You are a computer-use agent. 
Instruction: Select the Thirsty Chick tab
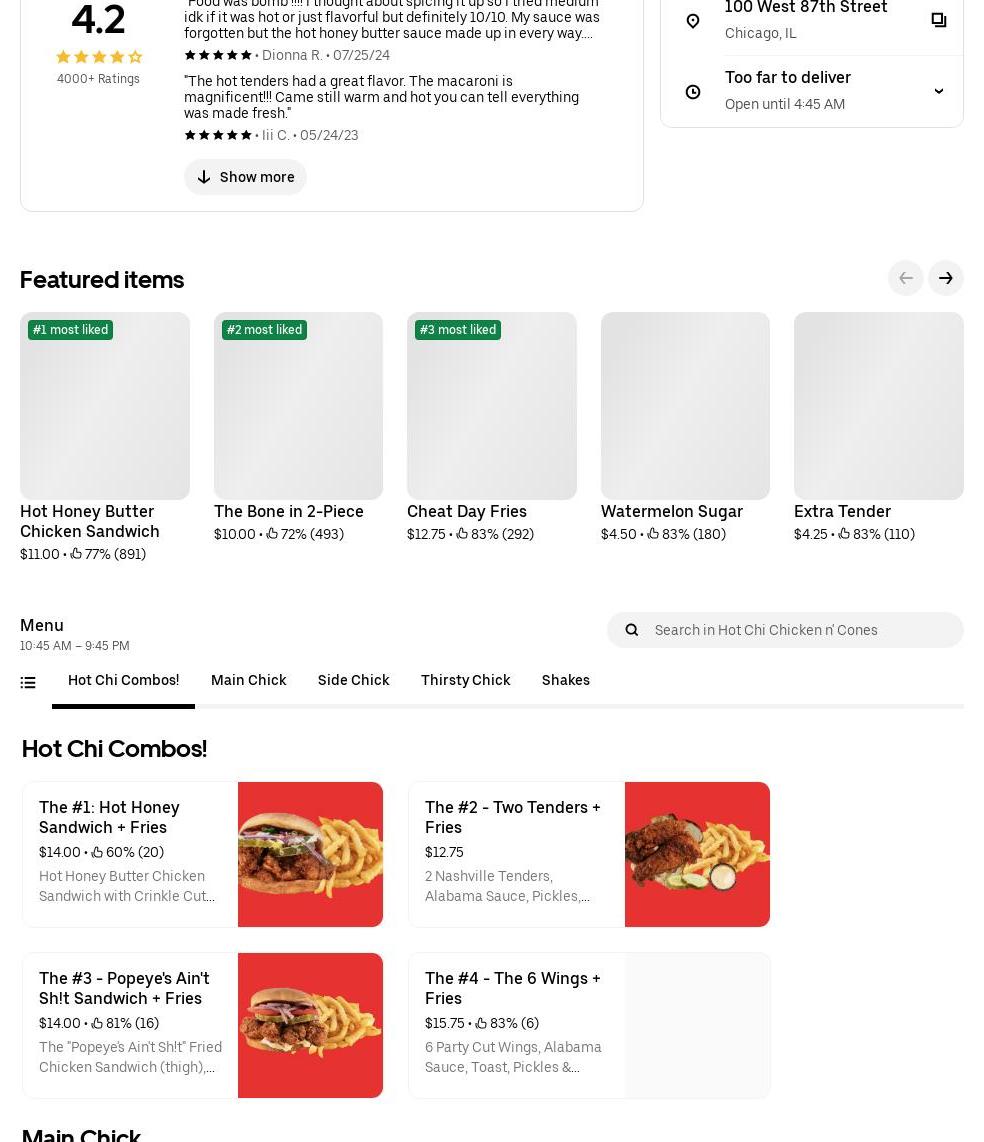[x=465, y=680]
